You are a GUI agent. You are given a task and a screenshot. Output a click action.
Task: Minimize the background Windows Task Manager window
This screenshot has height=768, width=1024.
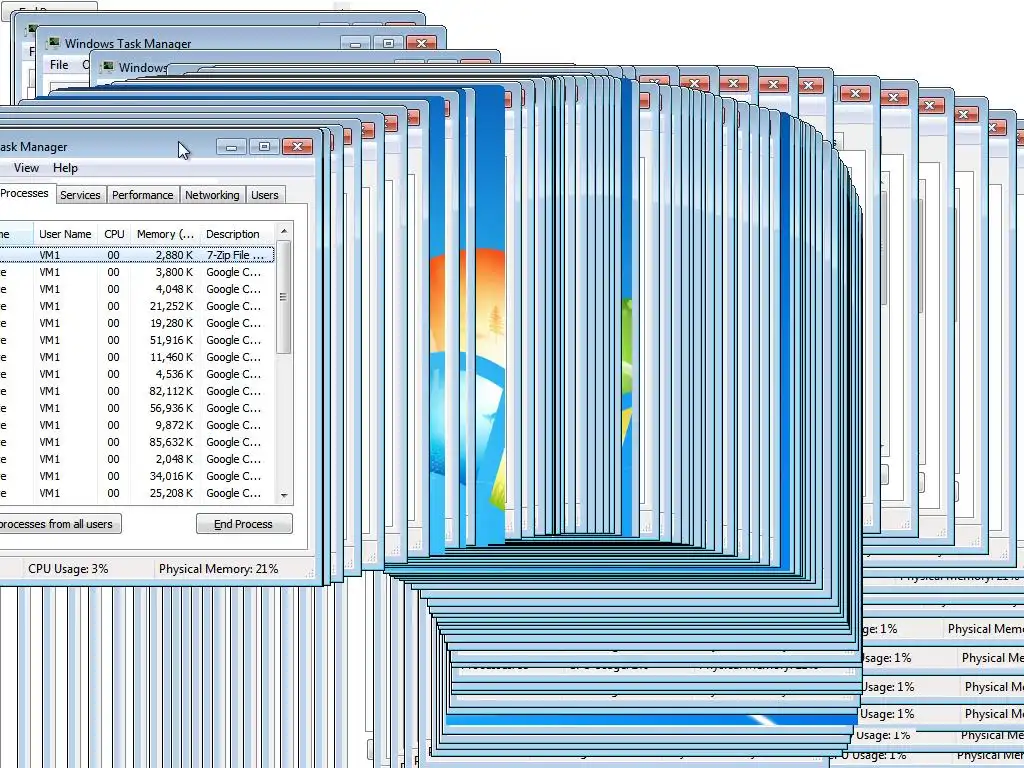[x=355, y=44]
